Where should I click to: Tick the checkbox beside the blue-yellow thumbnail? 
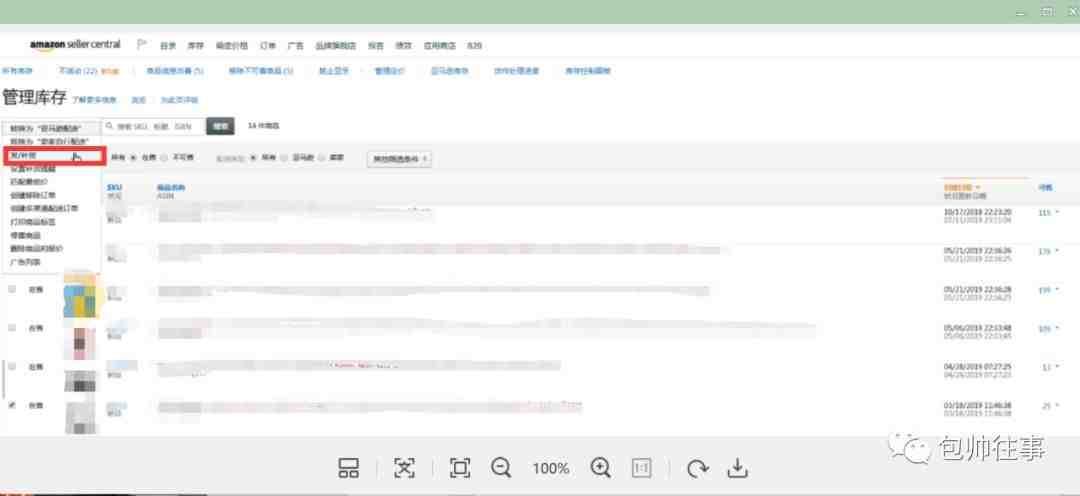[x=12, y=289]
